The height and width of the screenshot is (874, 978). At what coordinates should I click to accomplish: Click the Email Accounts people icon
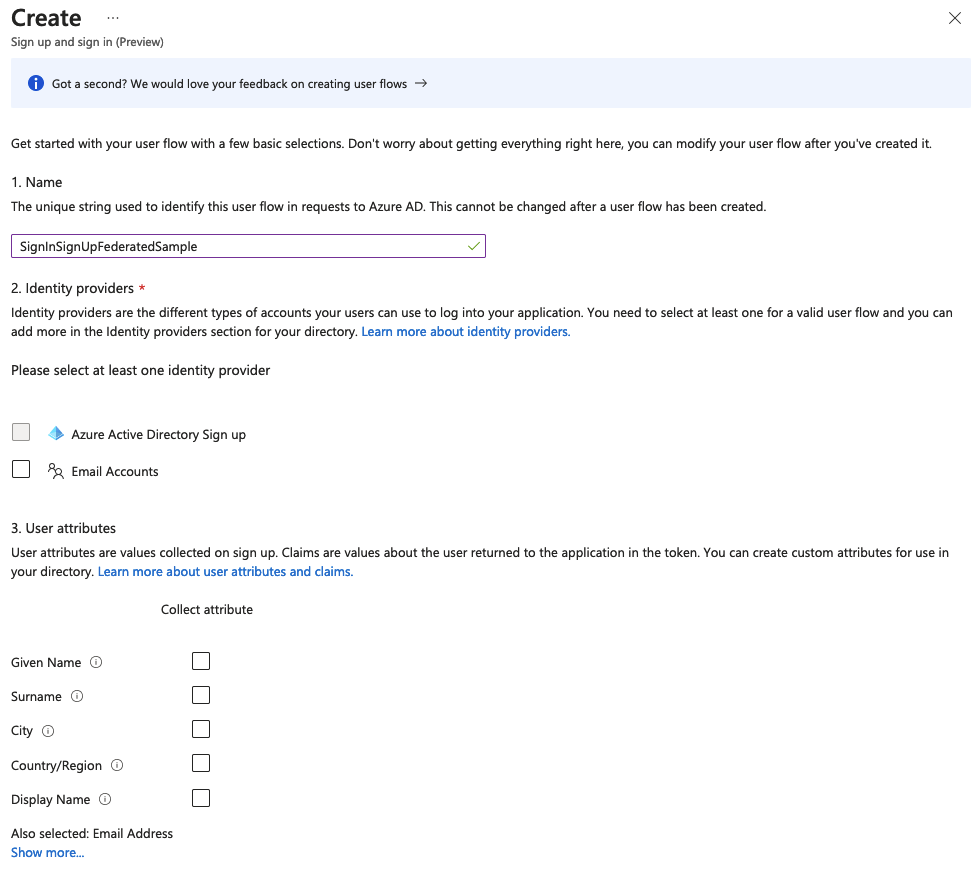(x=56, y=471)
